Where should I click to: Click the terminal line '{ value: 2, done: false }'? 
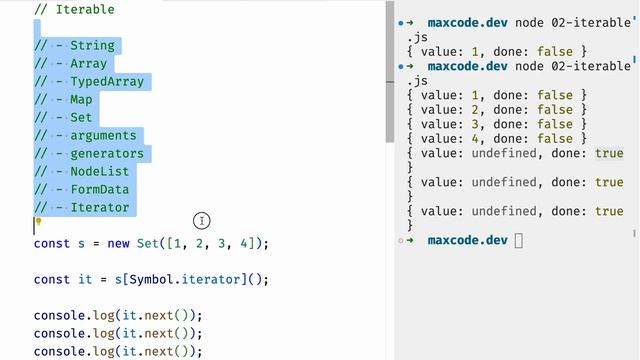click(497, 109)
